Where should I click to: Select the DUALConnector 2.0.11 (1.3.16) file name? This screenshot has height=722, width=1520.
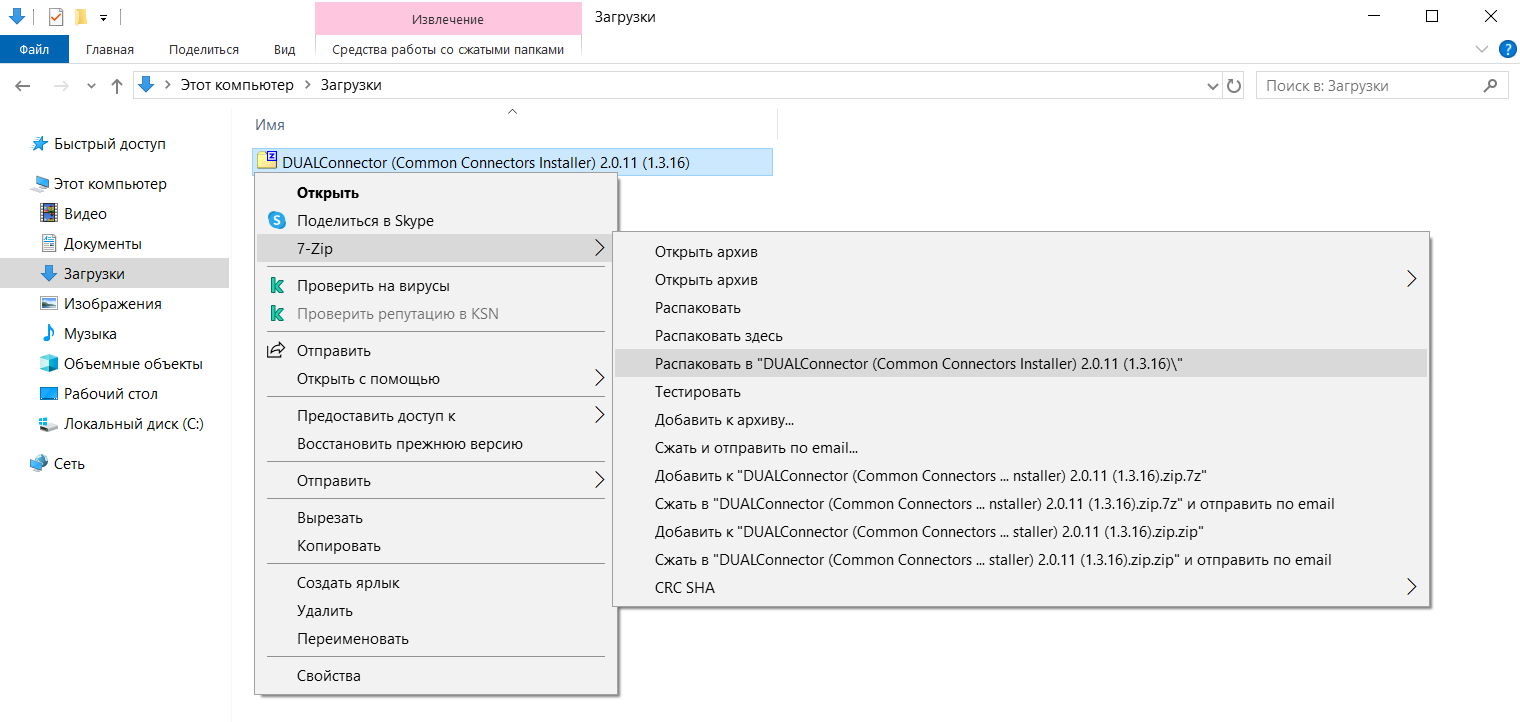pyautogui.click(x=486, y=162)
